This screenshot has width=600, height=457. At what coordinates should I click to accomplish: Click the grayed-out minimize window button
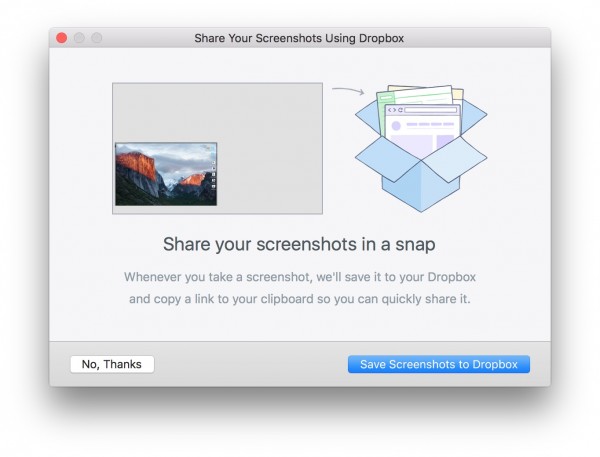(x=79, y=38)
